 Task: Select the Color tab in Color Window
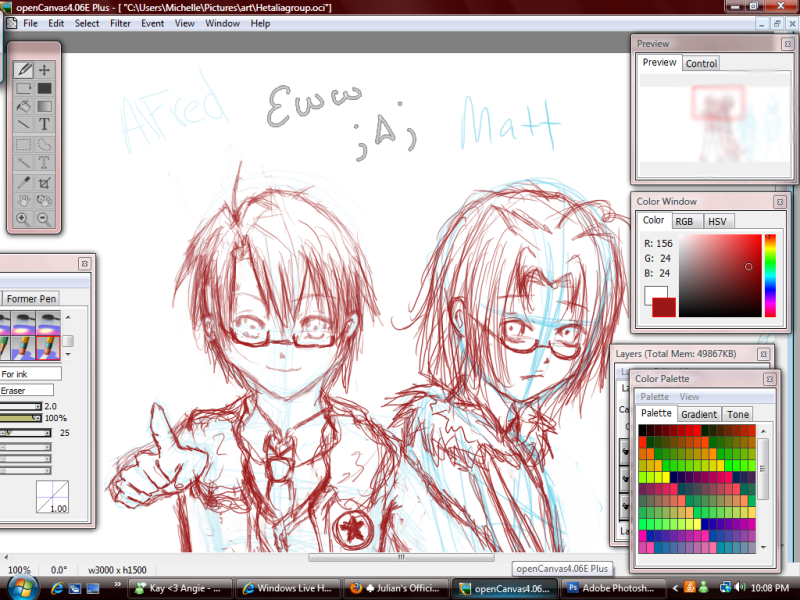point(653,220)
